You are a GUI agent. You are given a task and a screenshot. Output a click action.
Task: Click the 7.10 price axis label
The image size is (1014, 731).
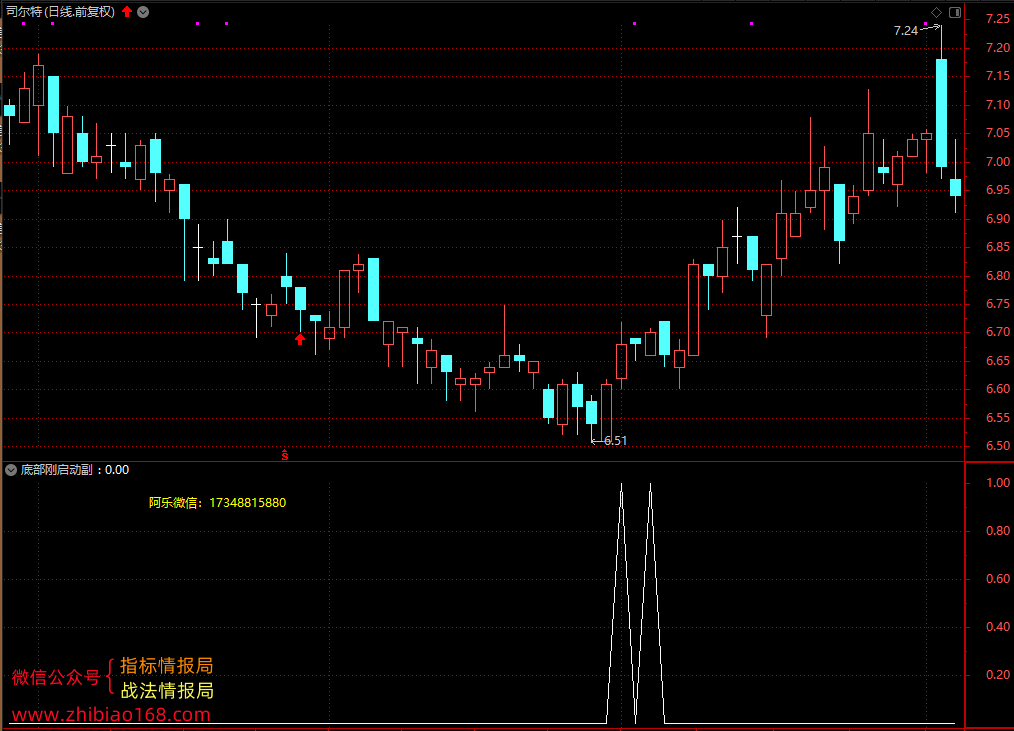[x=998, y=104]
